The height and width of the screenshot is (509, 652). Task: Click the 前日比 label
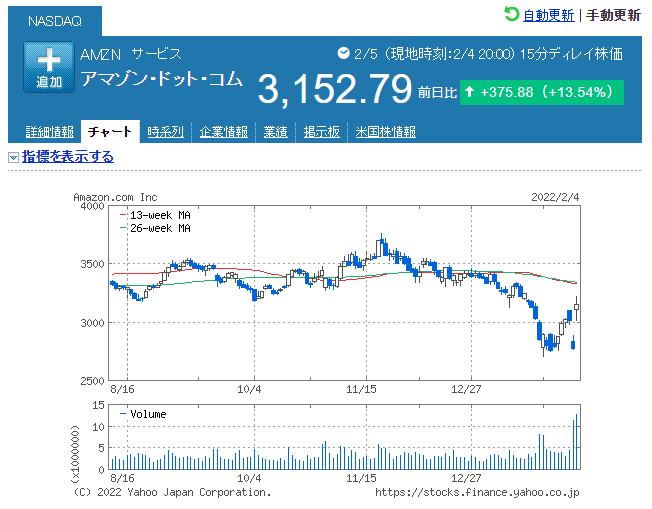(x=437, y=92)
